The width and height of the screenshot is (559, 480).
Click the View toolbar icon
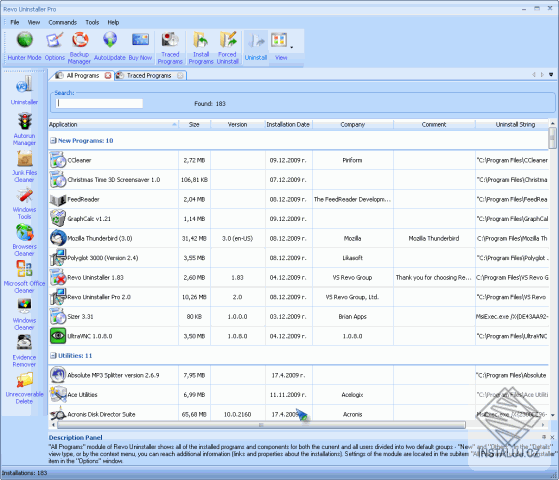(279, 40)
